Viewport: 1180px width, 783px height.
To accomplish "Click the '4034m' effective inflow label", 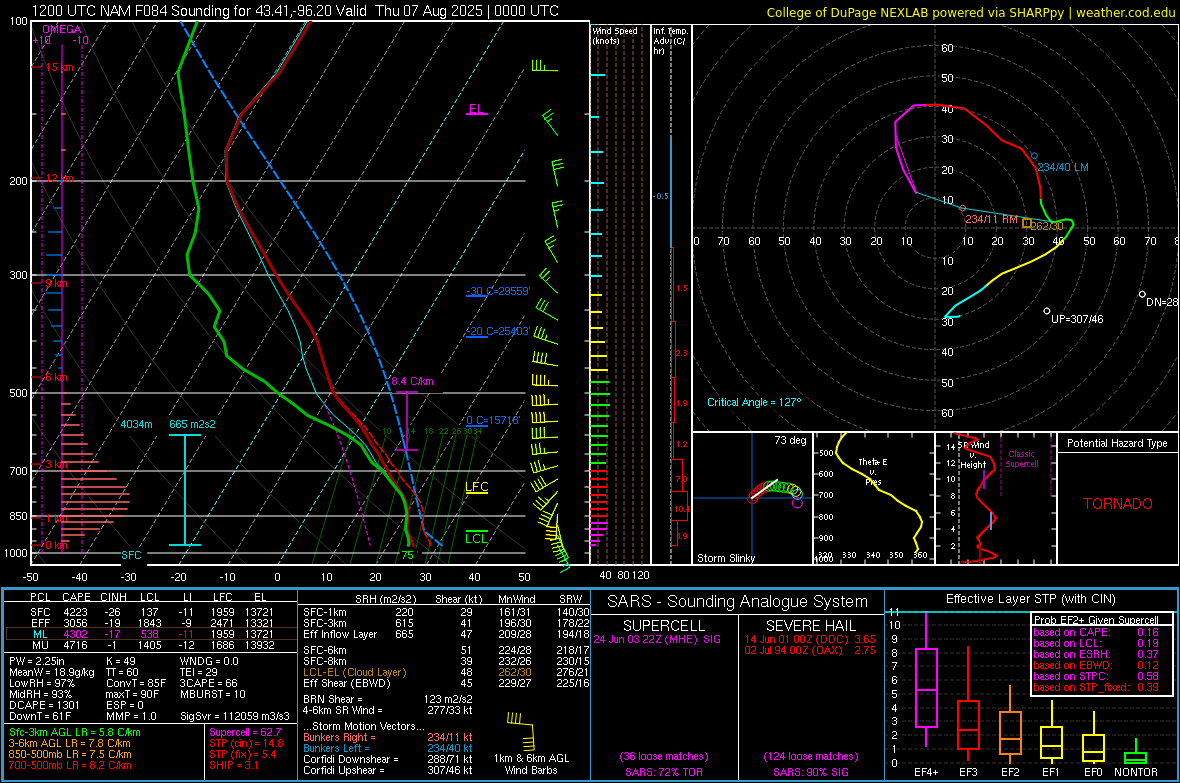I will [136, 424].
